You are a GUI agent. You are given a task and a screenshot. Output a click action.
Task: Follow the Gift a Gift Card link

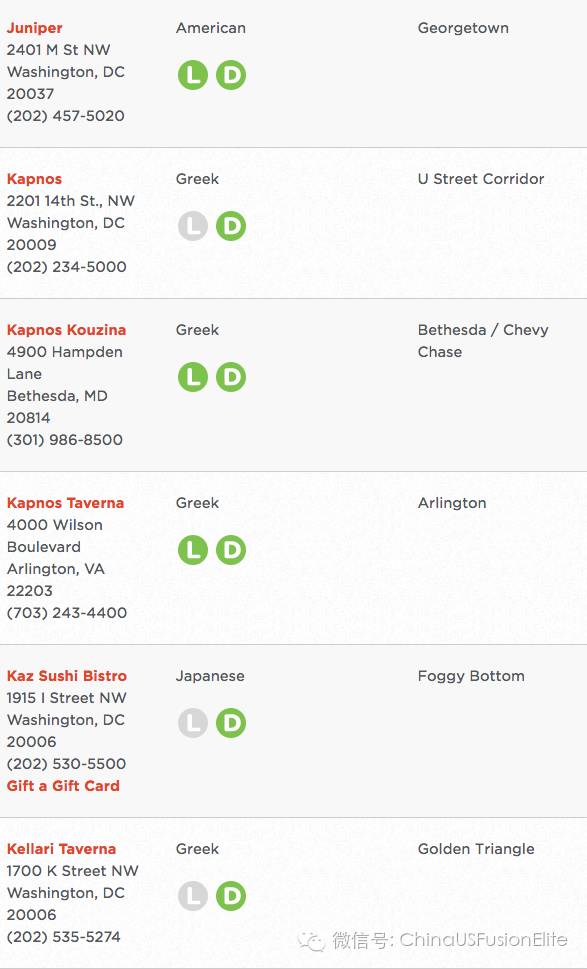[63, 785]
